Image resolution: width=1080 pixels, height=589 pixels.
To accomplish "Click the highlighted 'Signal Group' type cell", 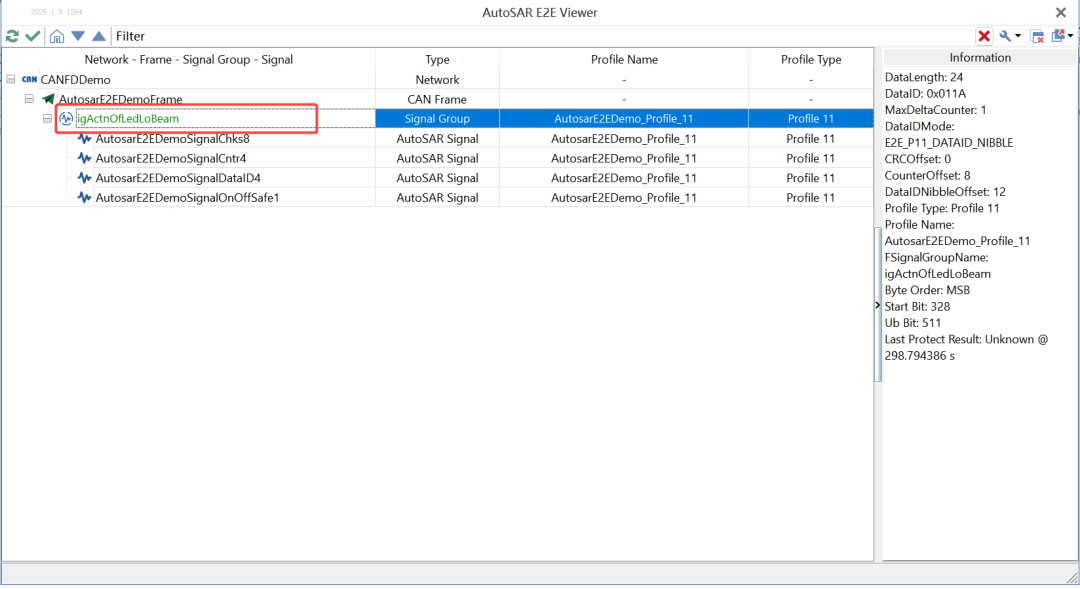I will click(x=437, y=118).
